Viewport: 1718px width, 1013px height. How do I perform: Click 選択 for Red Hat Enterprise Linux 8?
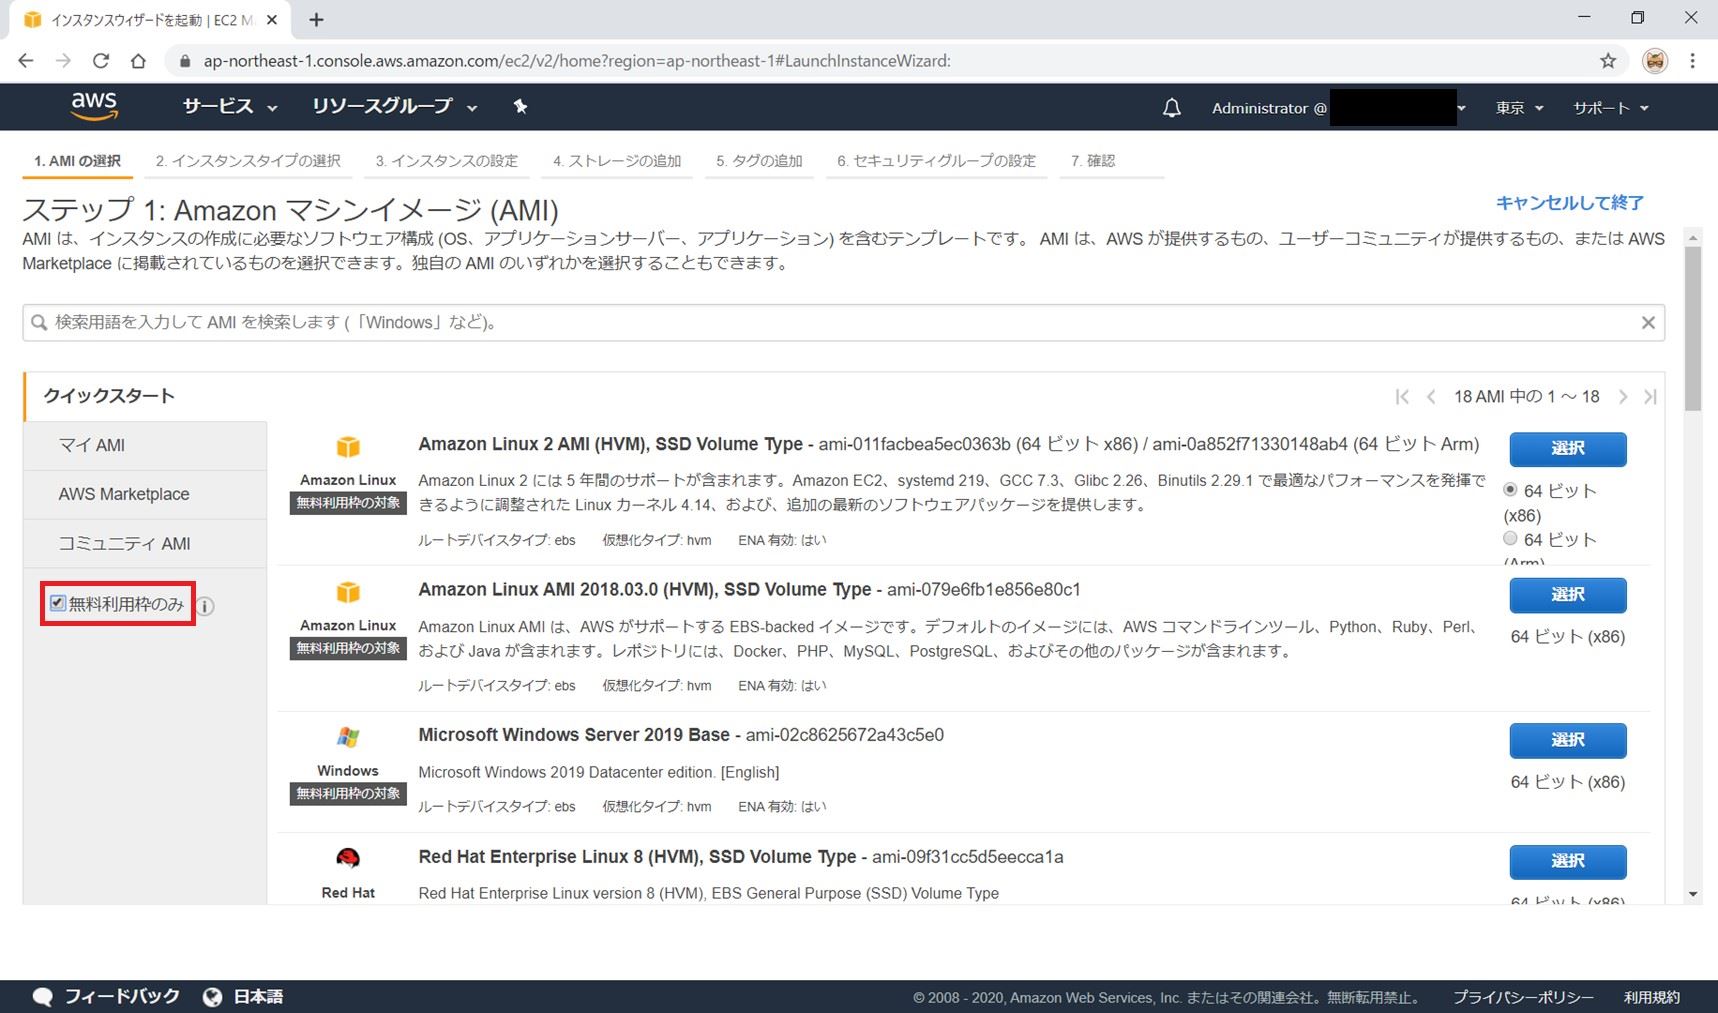pos(1567,861)
